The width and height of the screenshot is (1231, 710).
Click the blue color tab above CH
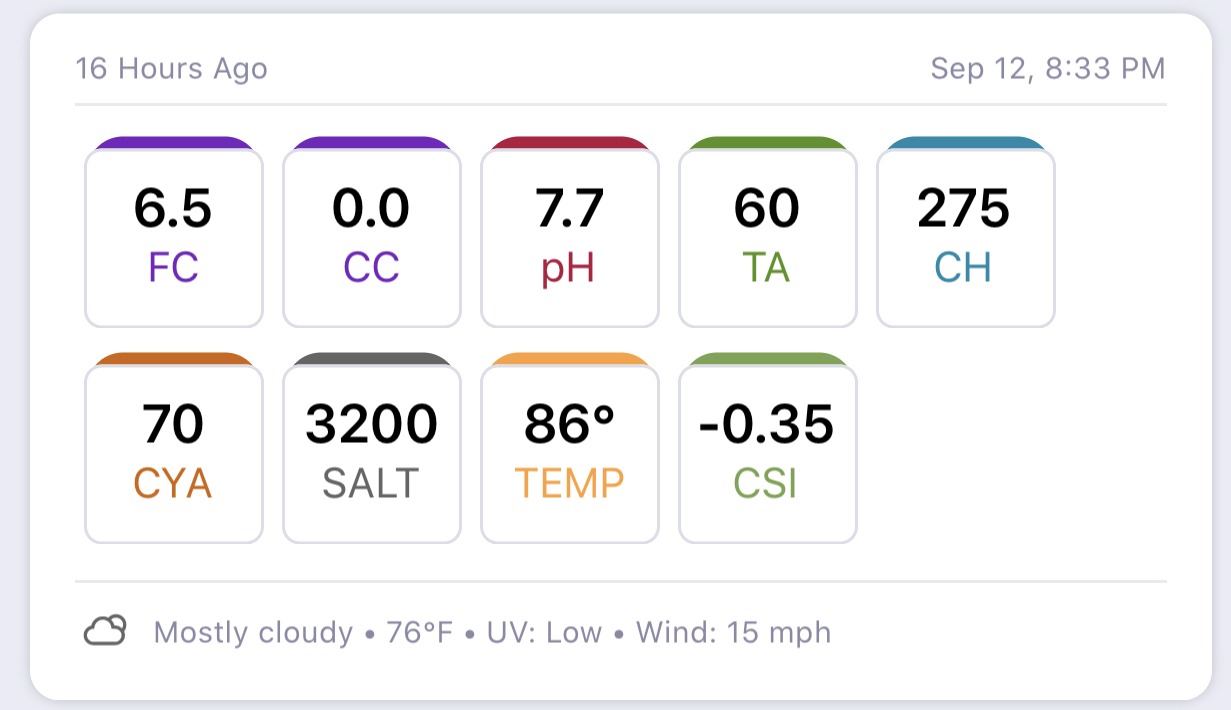point(966,142)
